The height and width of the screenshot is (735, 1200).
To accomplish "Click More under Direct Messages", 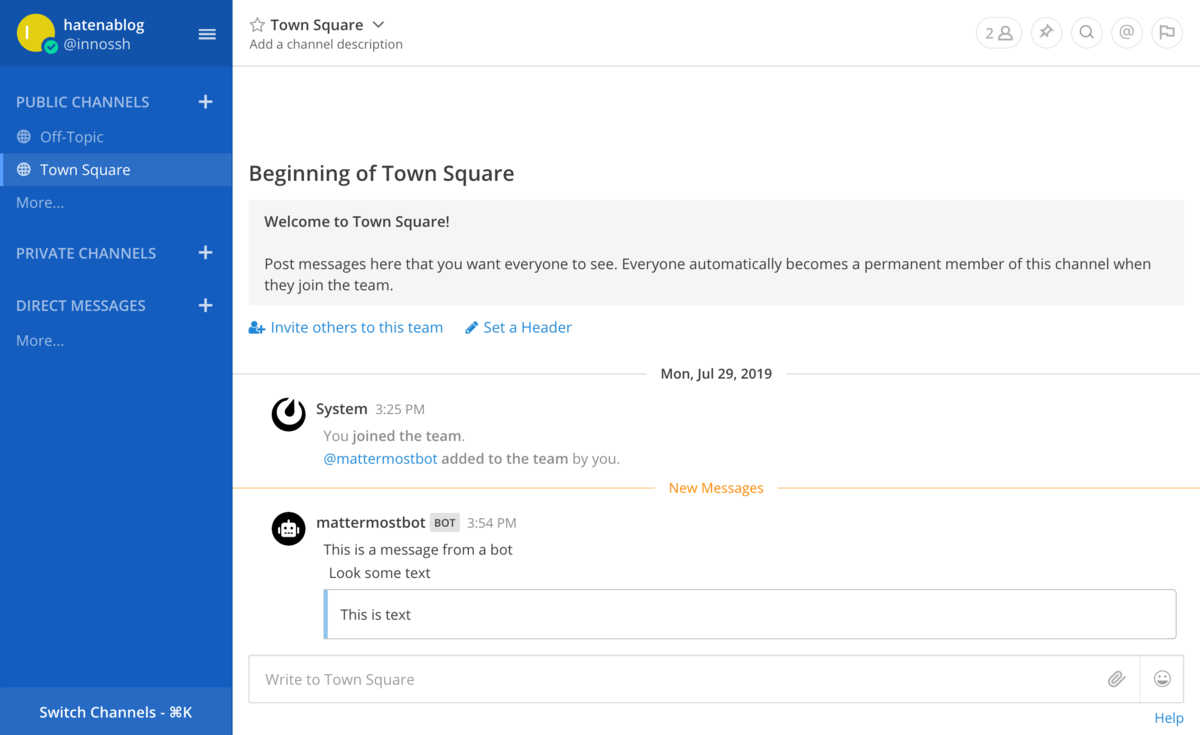I will pos(40,340).
